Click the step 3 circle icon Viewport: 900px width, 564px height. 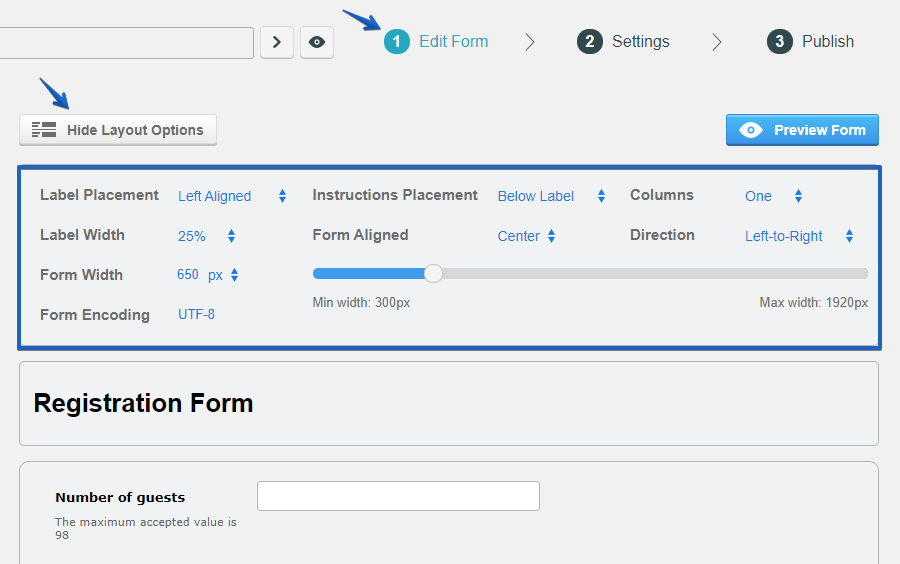(x=780, y=41)
